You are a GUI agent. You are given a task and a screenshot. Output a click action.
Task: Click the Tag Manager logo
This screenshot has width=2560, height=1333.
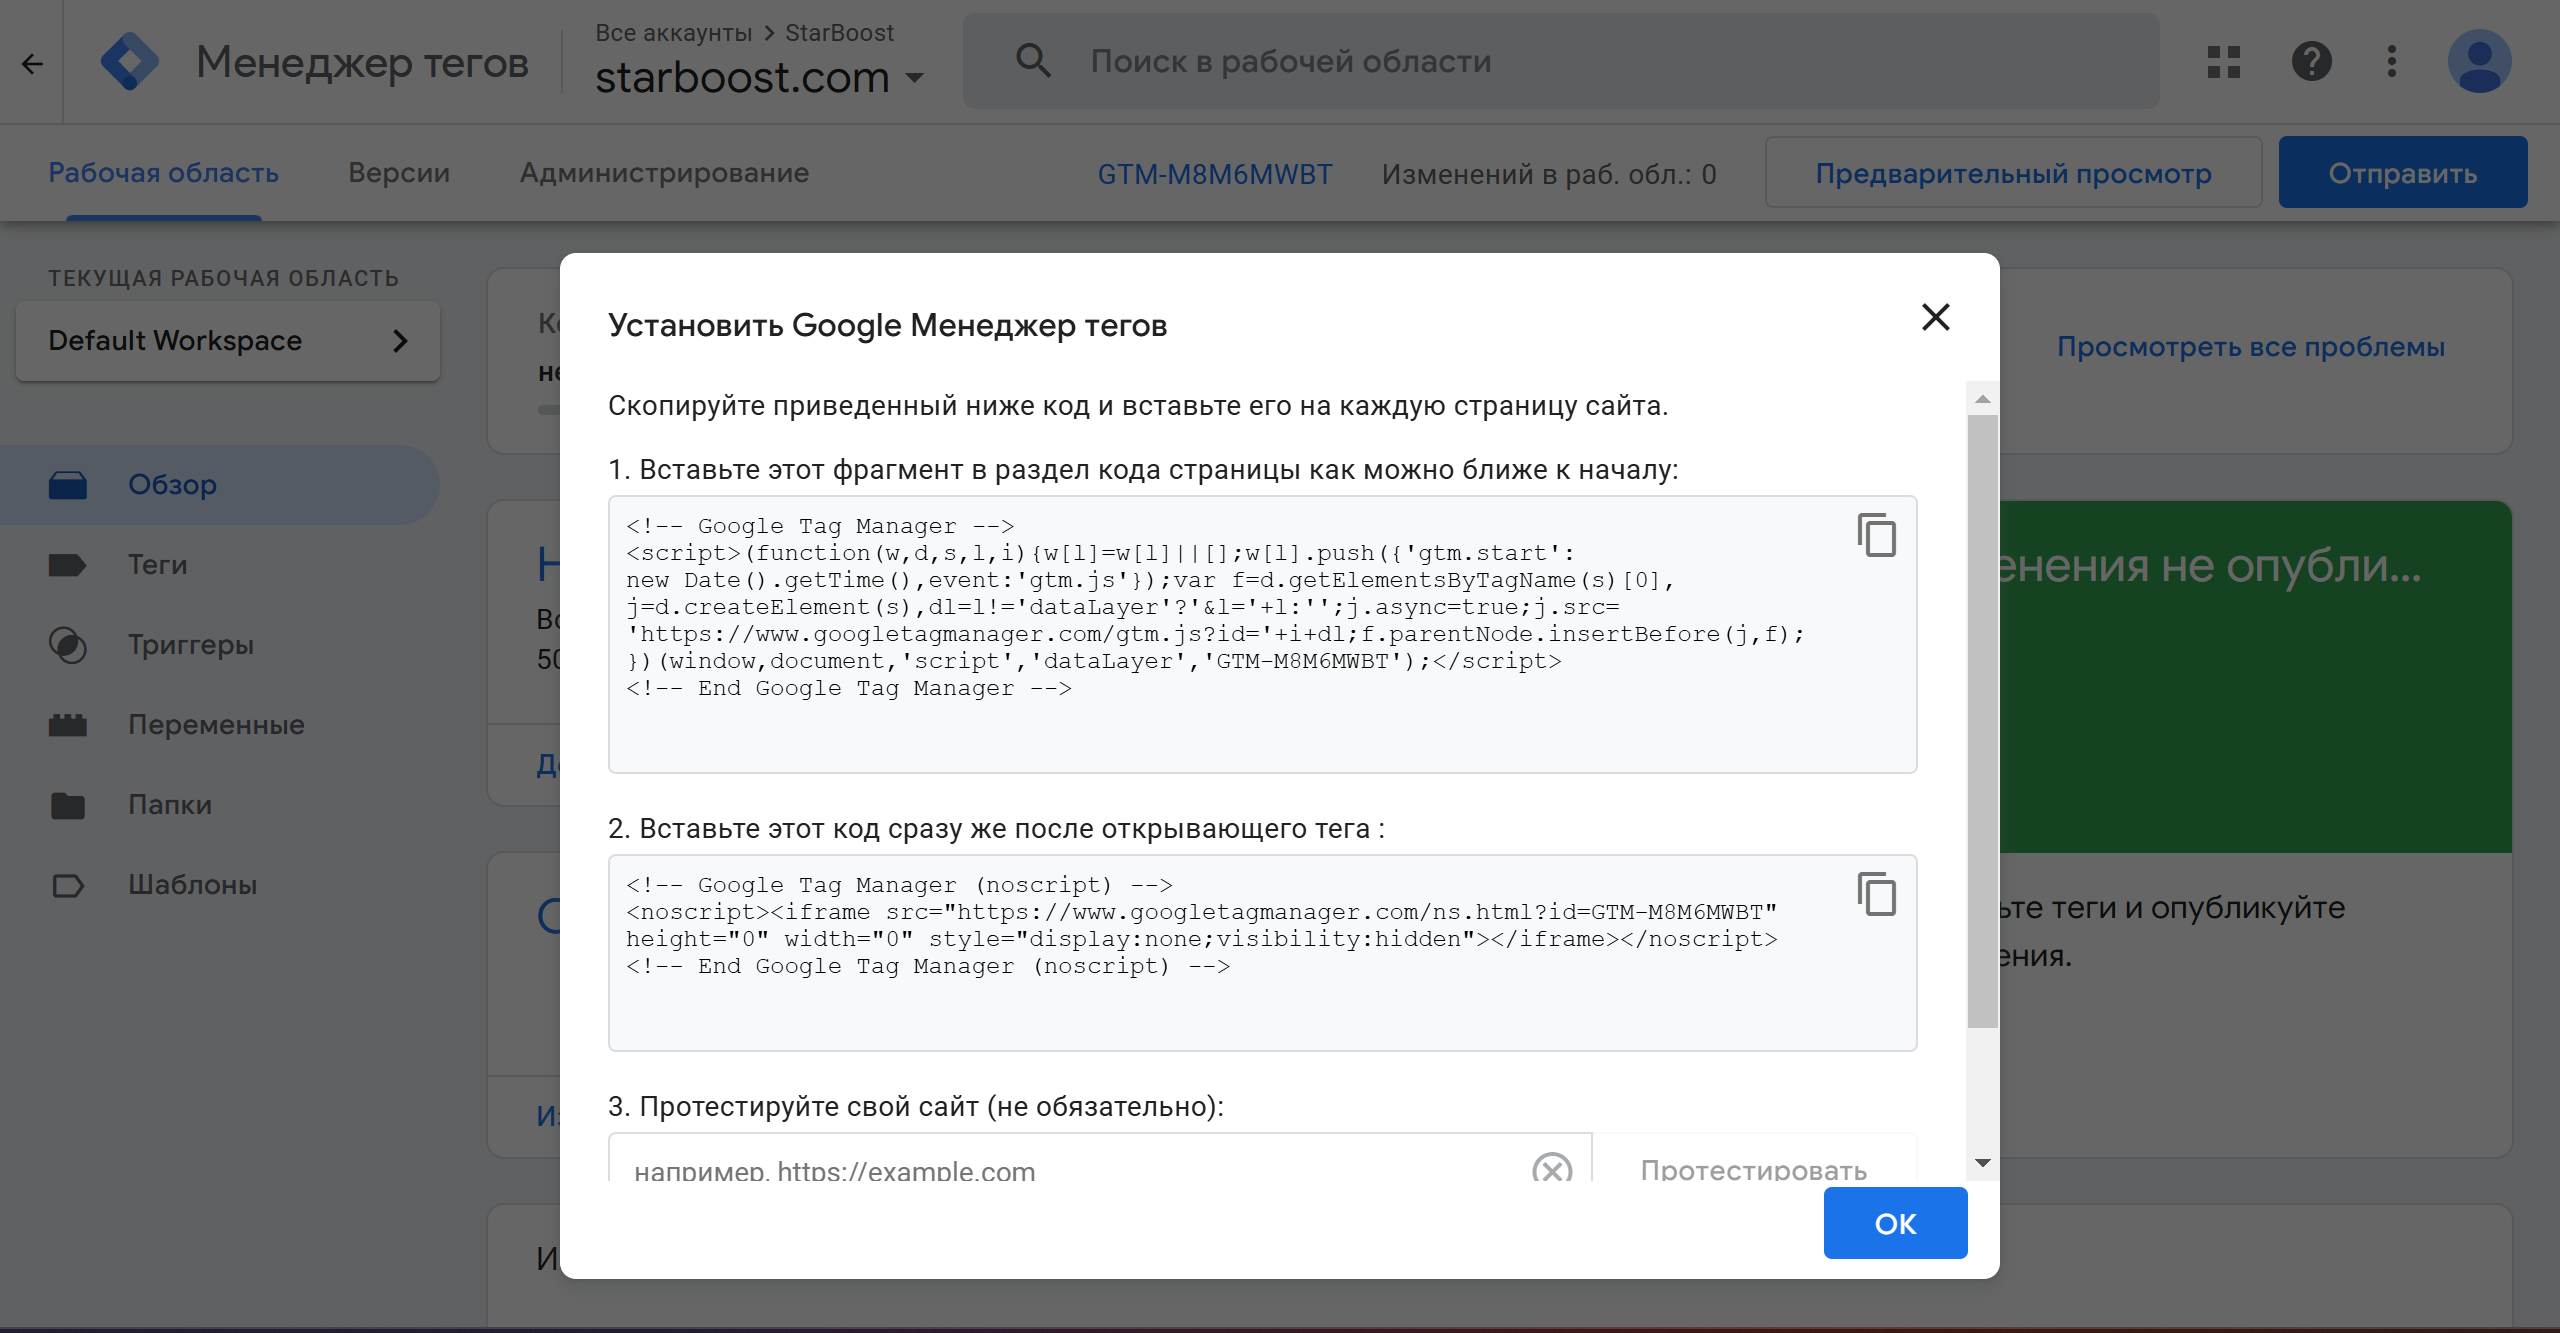click(x=130, y=62)
